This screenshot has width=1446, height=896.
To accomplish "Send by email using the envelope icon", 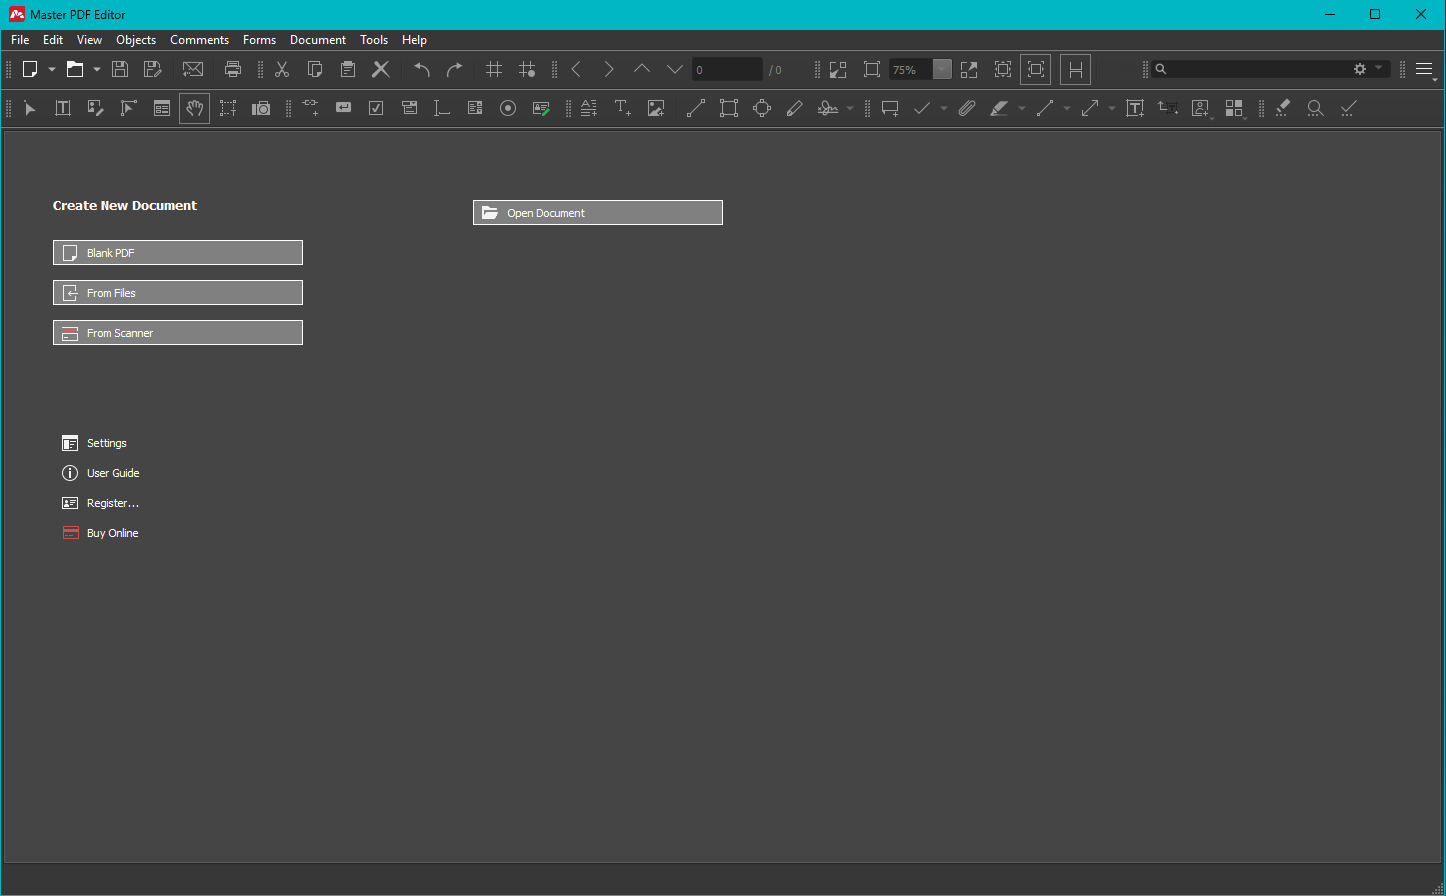I will [x=193, y=69].
